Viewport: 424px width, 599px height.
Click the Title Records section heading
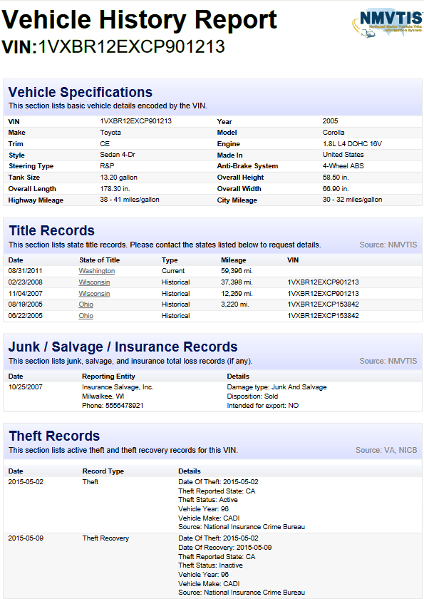(52, 230)
